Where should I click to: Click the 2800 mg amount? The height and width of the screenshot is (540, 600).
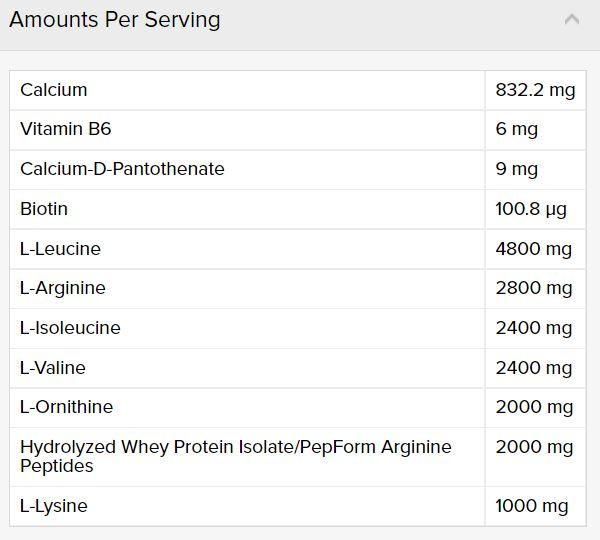click(534, 288)
